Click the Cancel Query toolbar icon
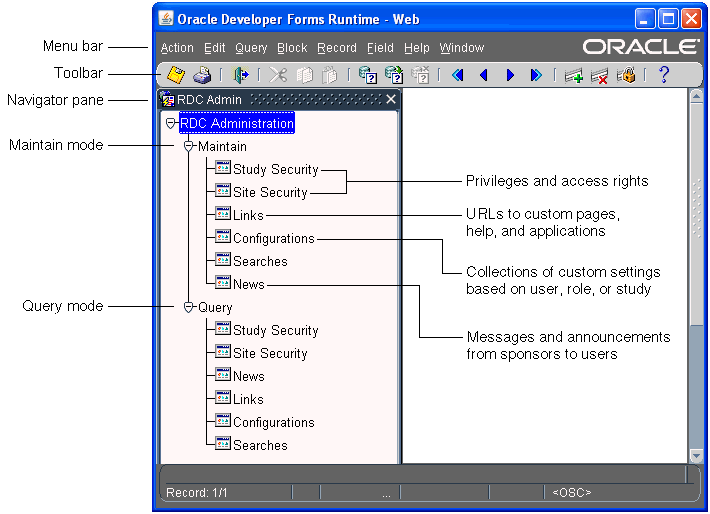The width and height of the screenshot is (710, 514). pos(420,75)
